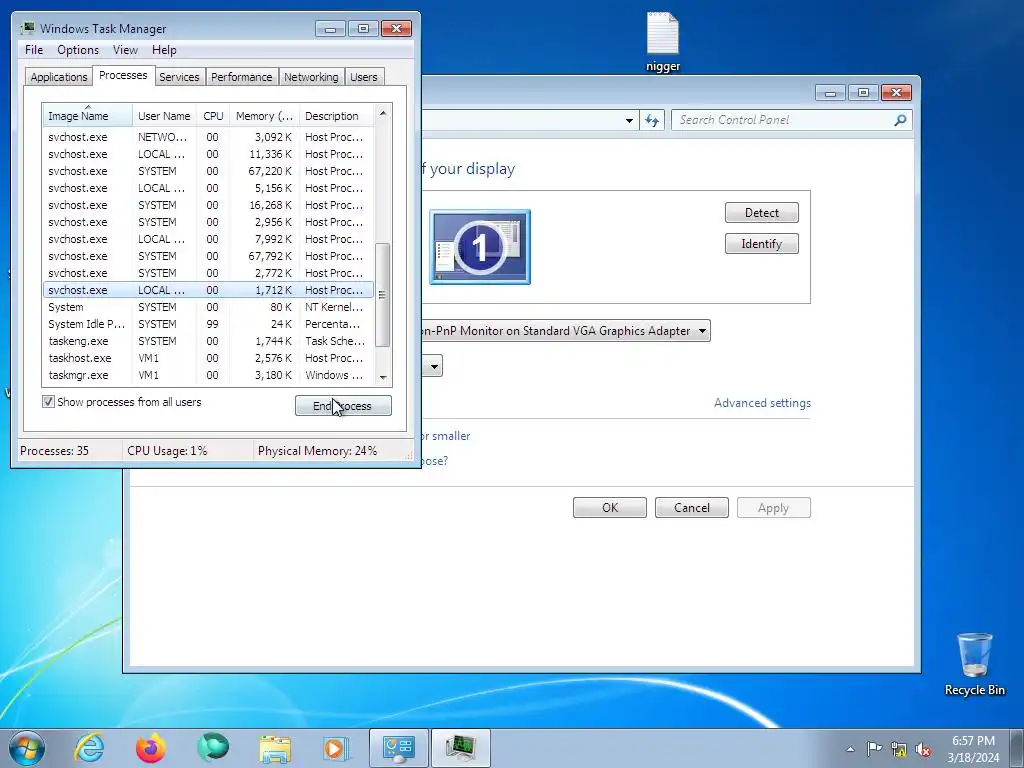
Task: Open the Options menu in Task Manager
Action: coord(78,50)
